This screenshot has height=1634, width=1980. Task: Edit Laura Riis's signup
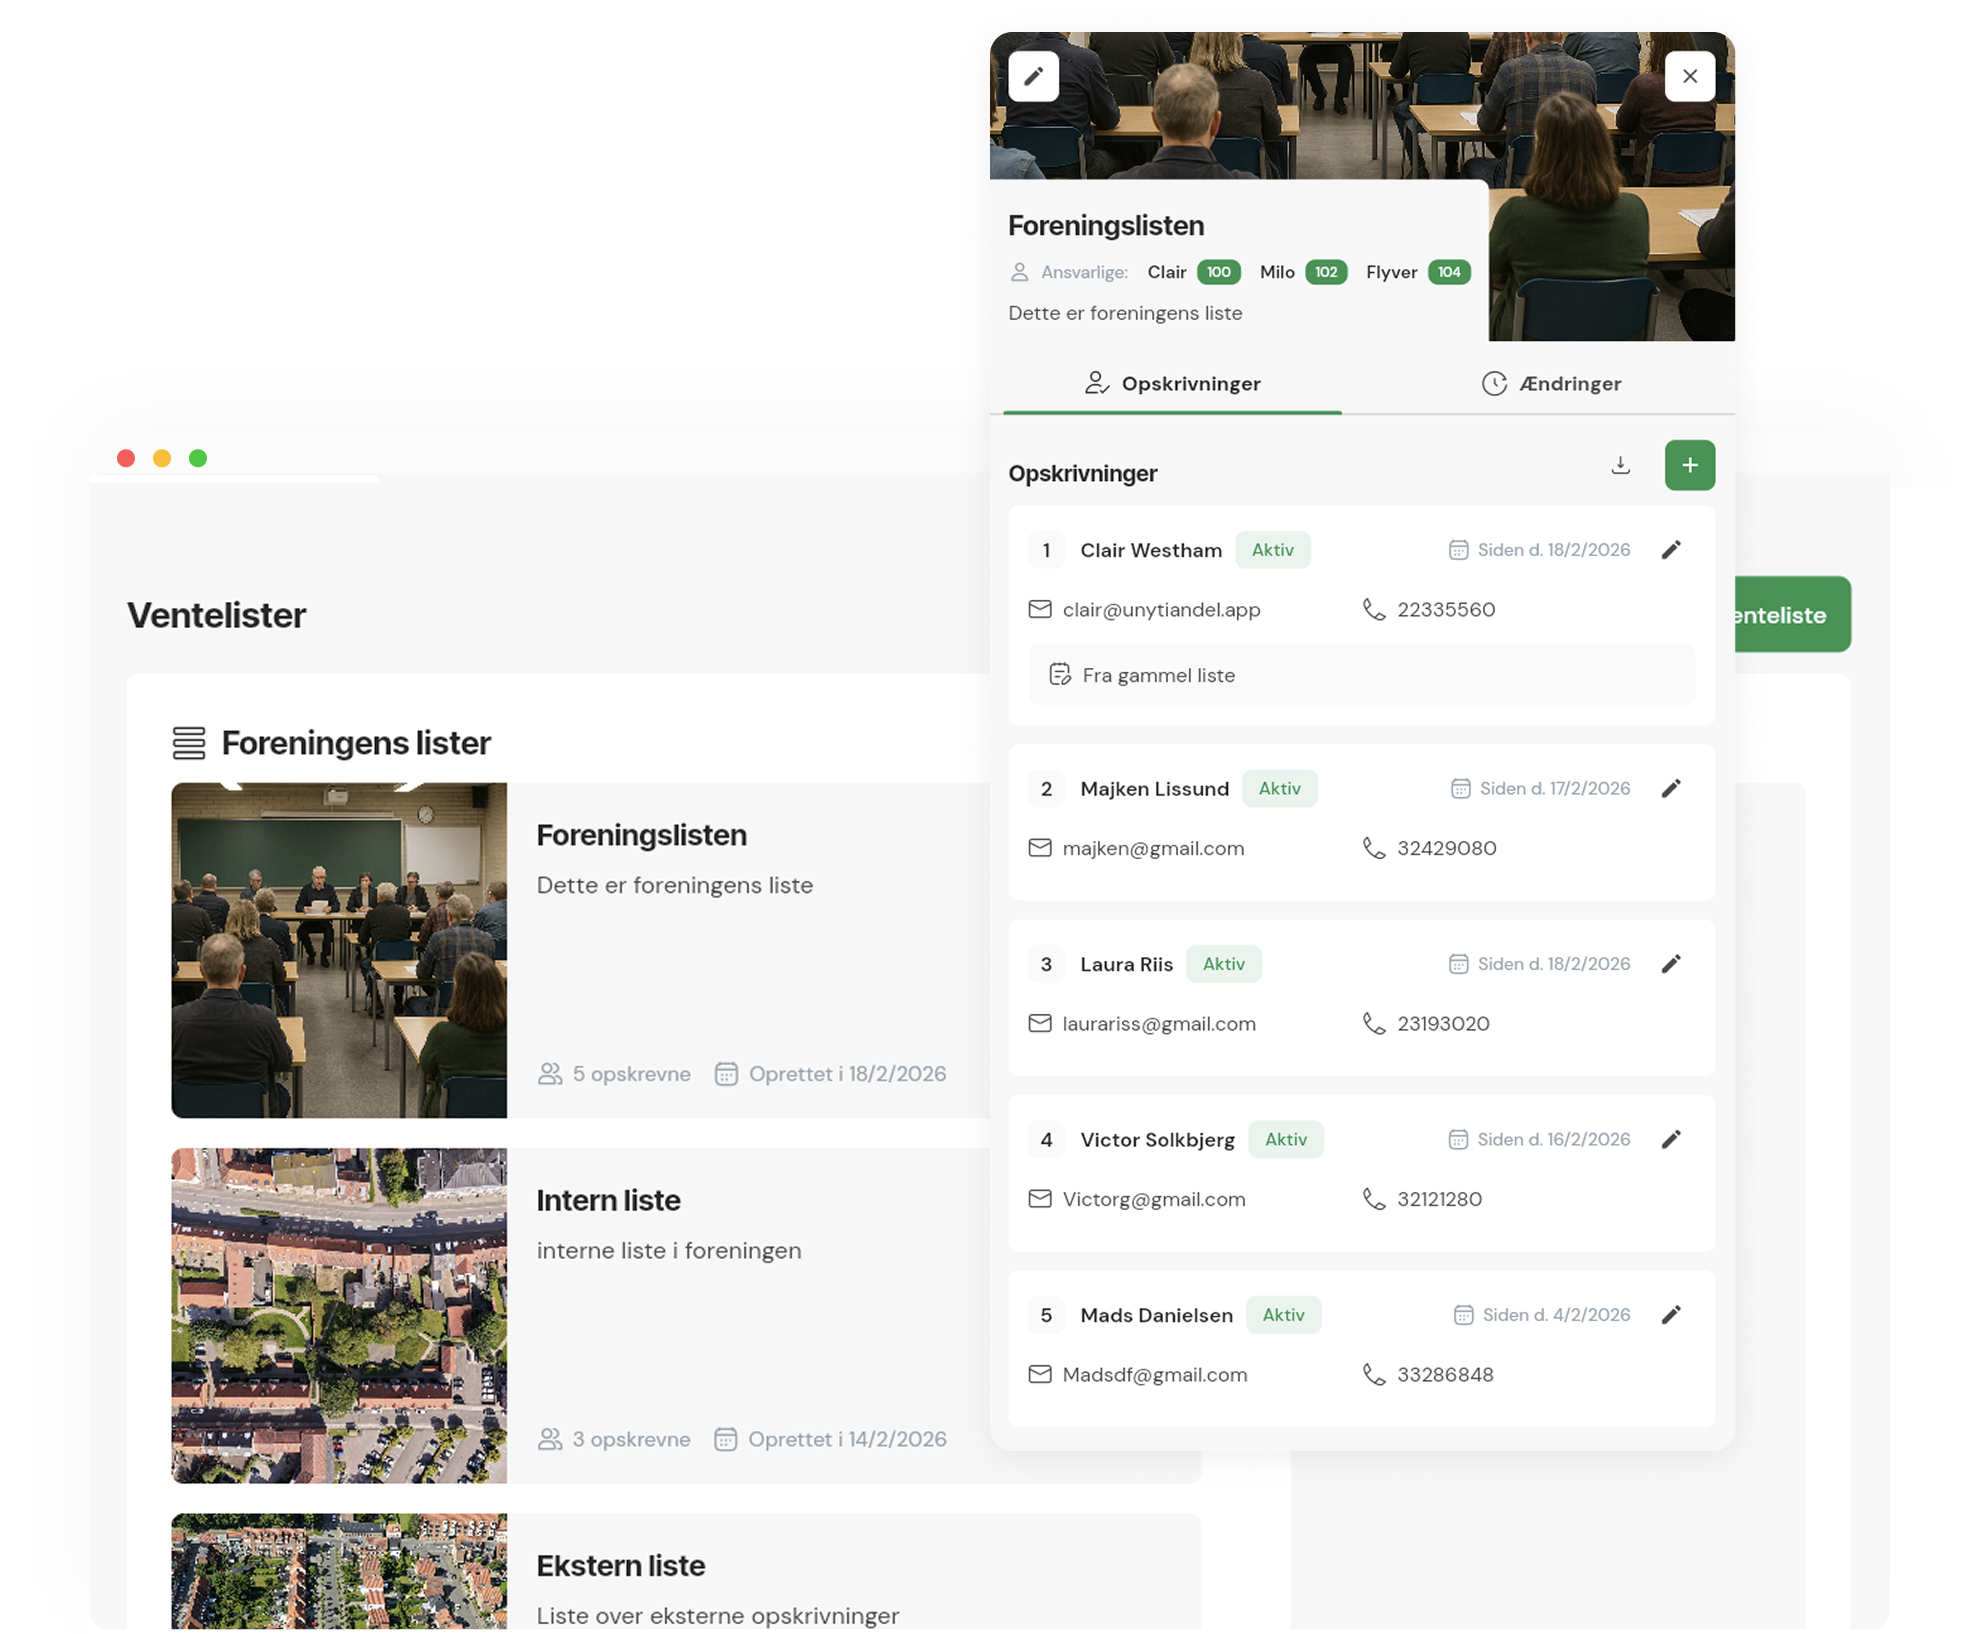click(x=1670, y=964)
